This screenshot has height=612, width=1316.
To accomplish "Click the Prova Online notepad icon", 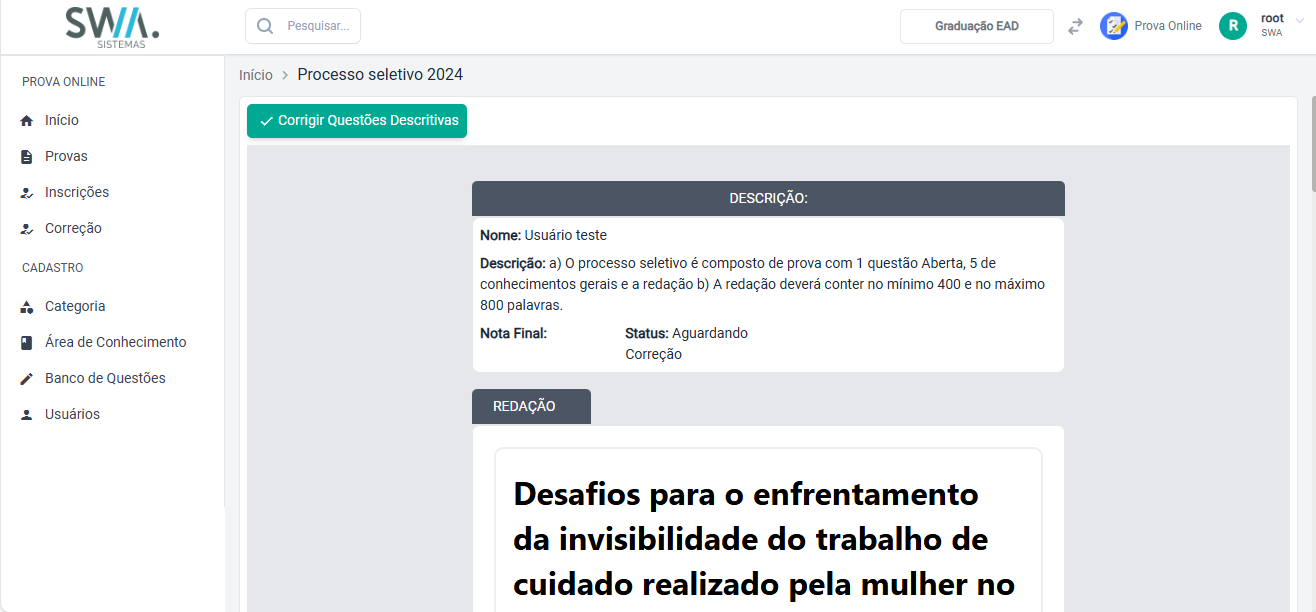I will coord(1114,26).
